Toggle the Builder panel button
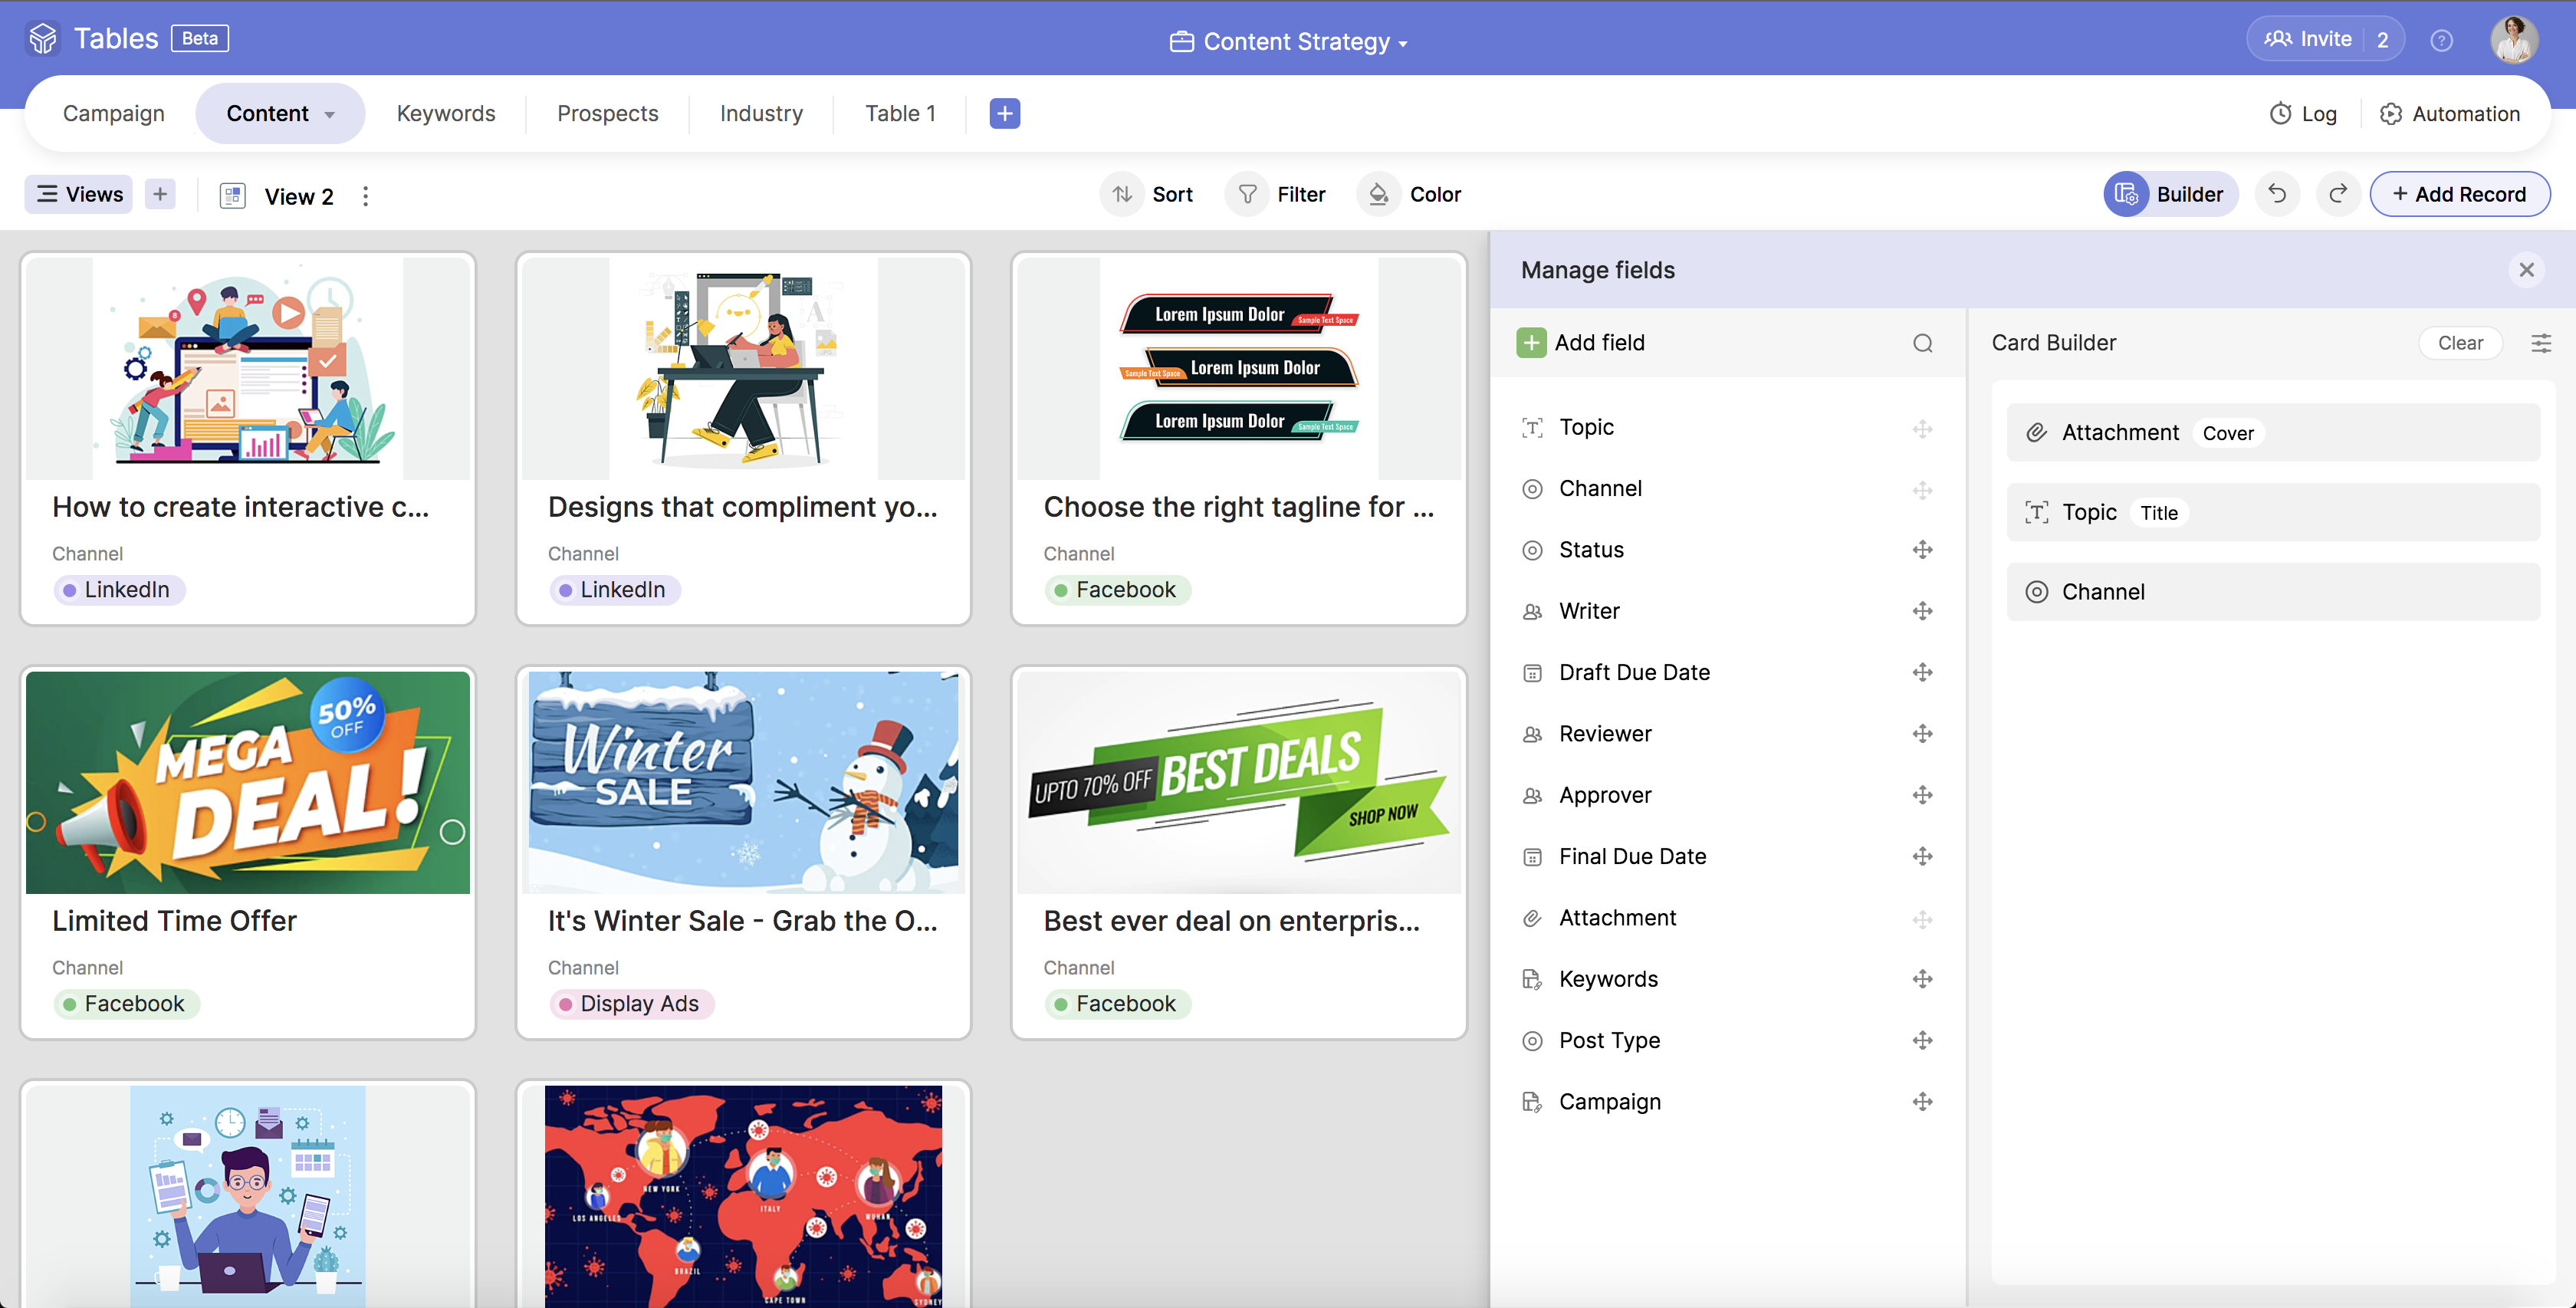Viewport: 2576px width, 1308px height. click(x=2170, y=194)
